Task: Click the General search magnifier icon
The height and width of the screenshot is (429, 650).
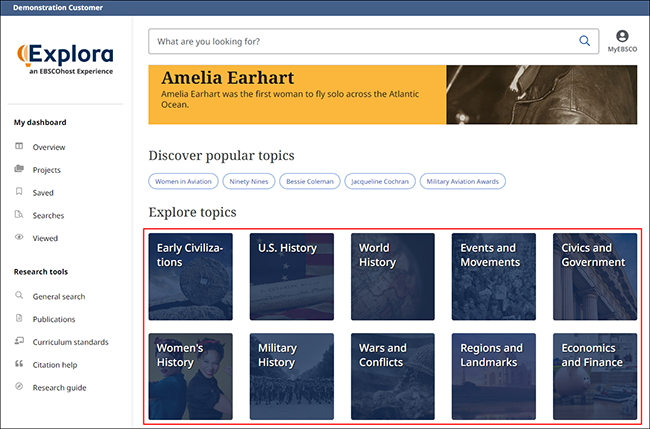Action: (x=19, y=295)
